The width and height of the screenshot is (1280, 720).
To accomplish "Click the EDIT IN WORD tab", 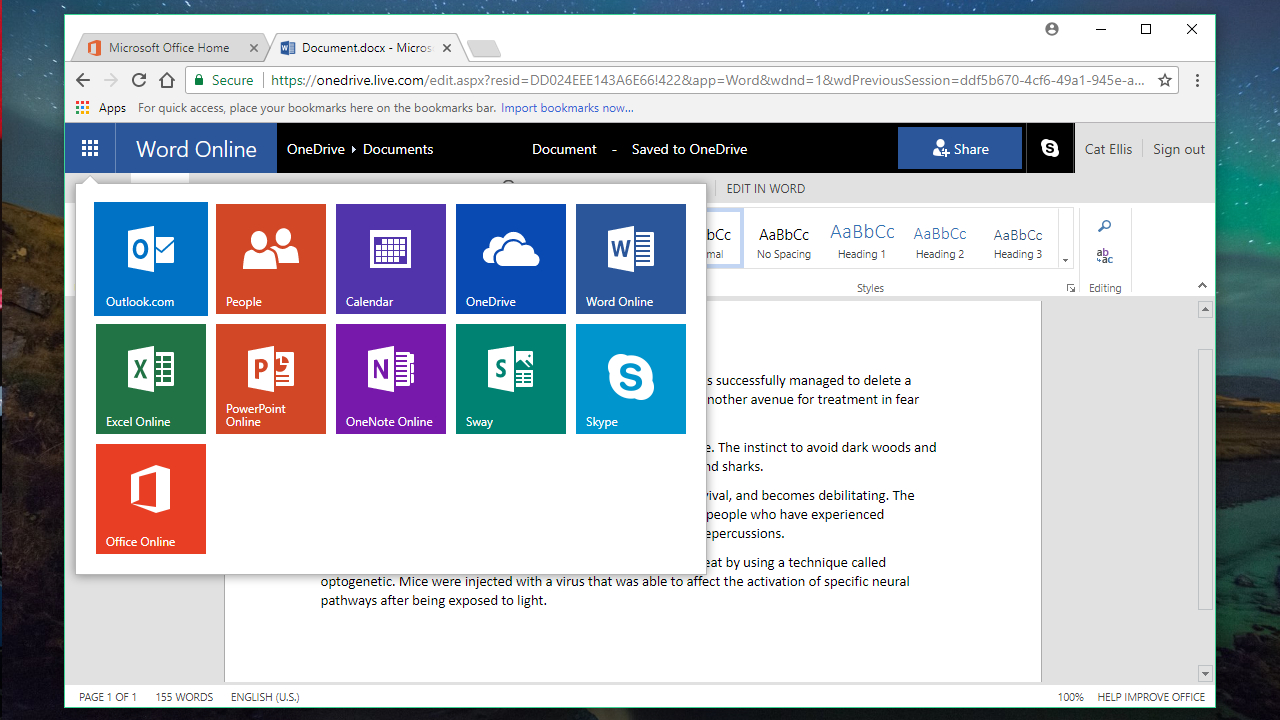I will [x=765, y=188].
